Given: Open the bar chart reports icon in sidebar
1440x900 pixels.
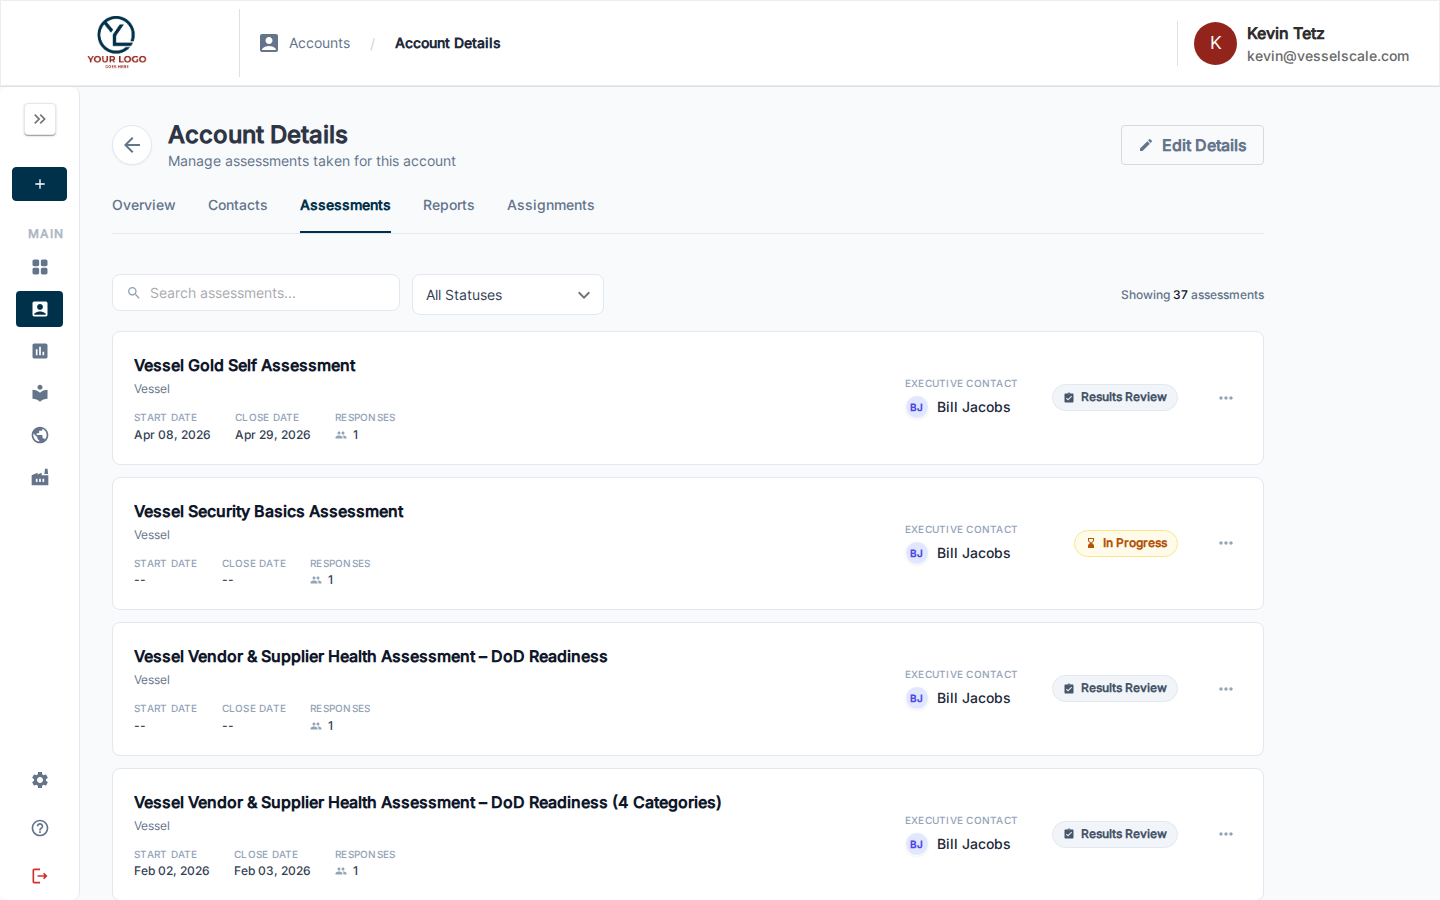Looking at the screenshot, I should click(40, 351).
